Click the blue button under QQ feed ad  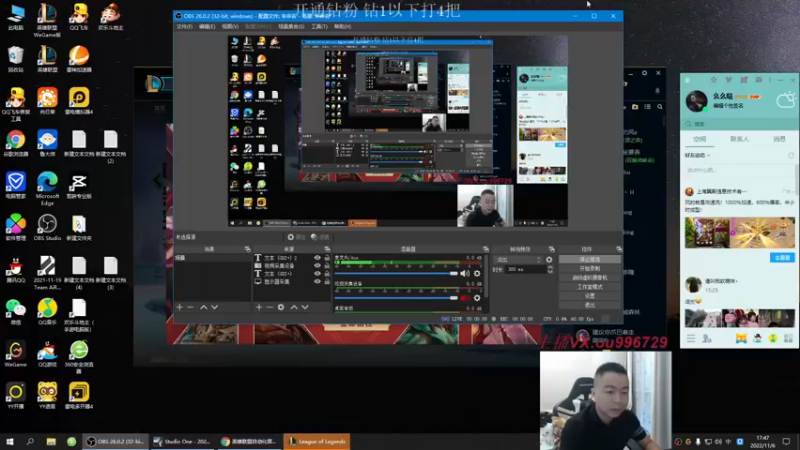tap(782, 258)
